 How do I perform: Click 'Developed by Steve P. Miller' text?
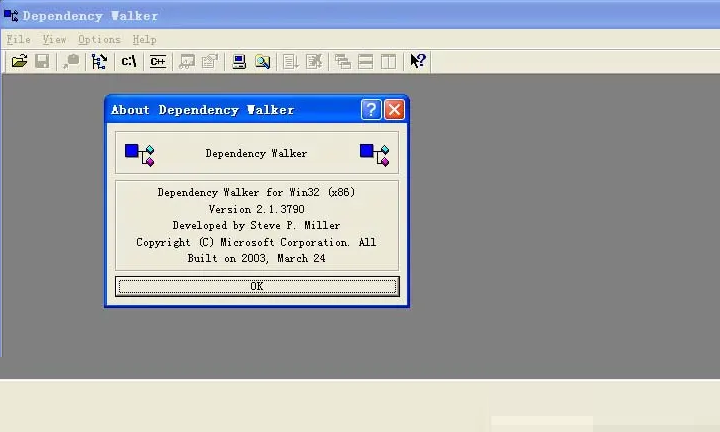(256, 225)
